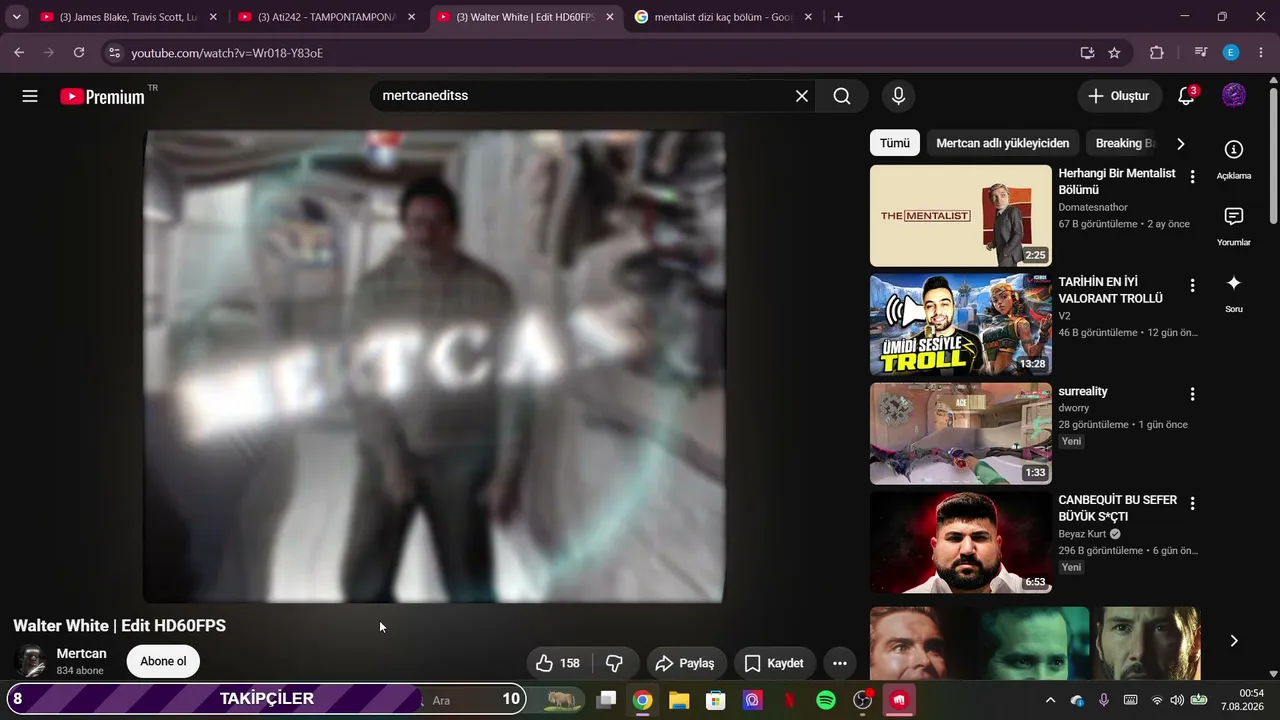
Task: Play the CANBEQUİT video thumbnail
Action: (x=961, y=542)
